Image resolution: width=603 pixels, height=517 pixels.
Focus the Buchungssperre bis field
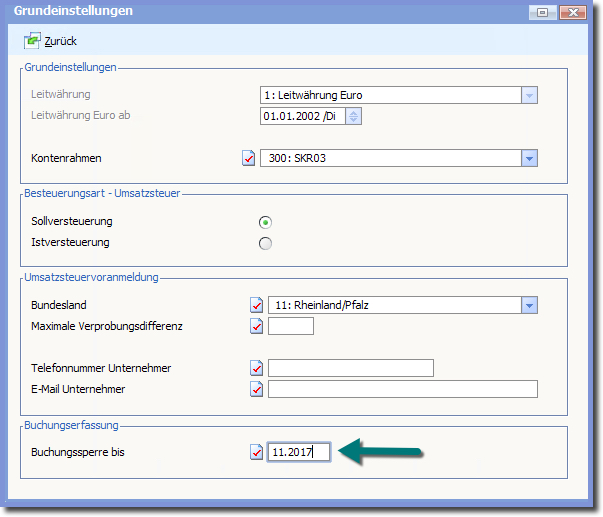click(x=298, y=452)
